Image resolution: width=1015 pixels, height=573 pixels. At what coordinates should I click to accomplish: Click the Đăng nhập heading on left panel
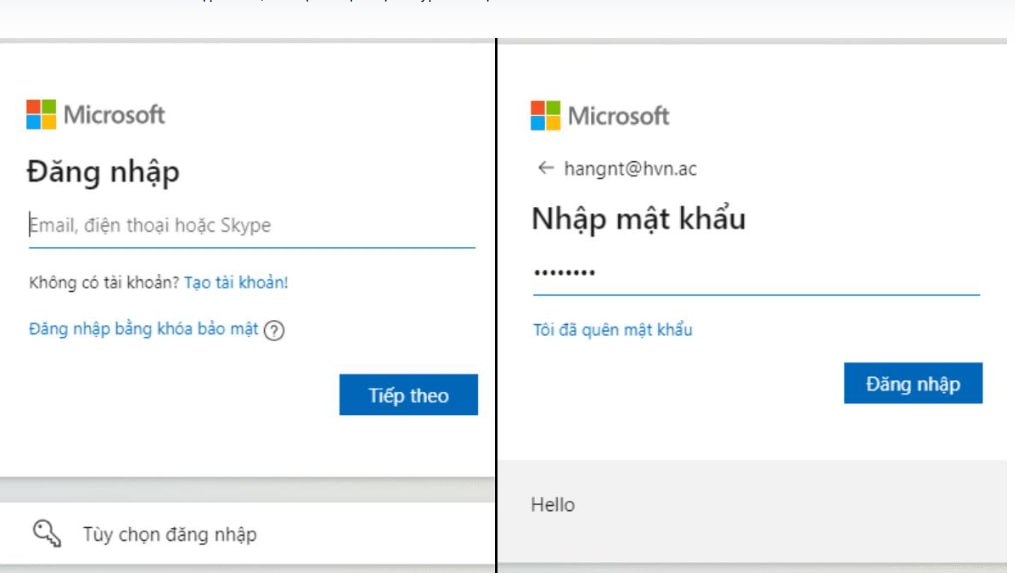[x=103, y=172]
